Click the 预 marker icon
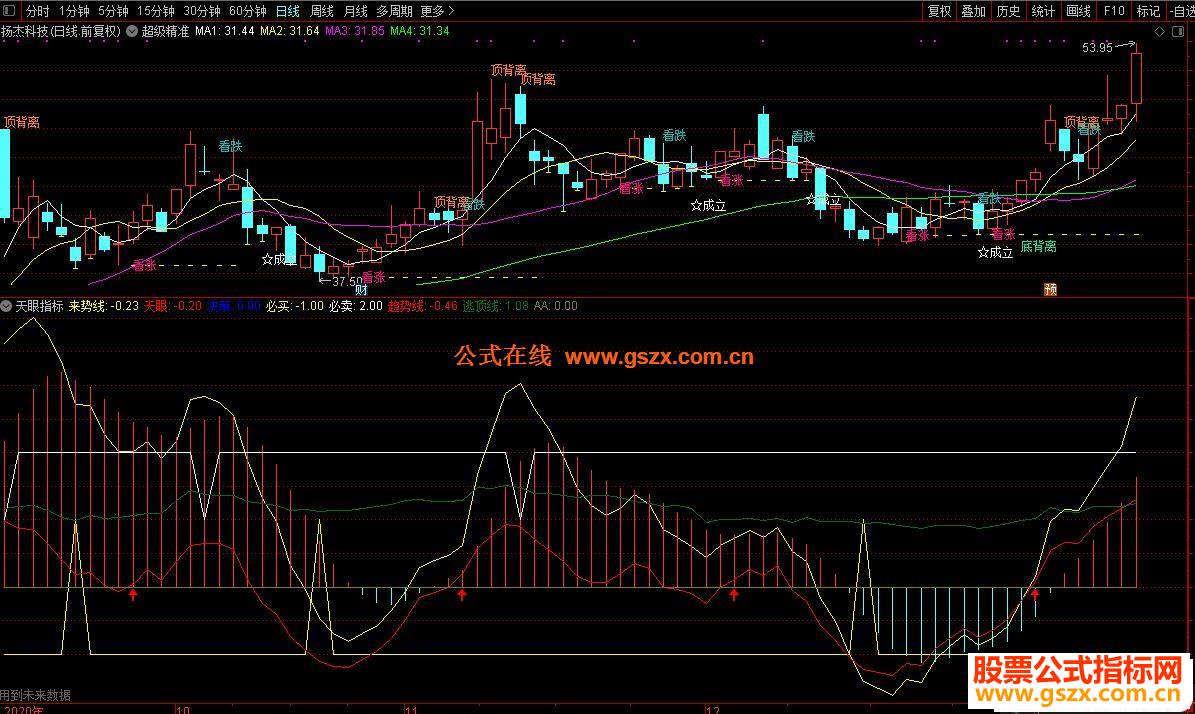Viewport: 1195px width, 714px height. 1050,290
